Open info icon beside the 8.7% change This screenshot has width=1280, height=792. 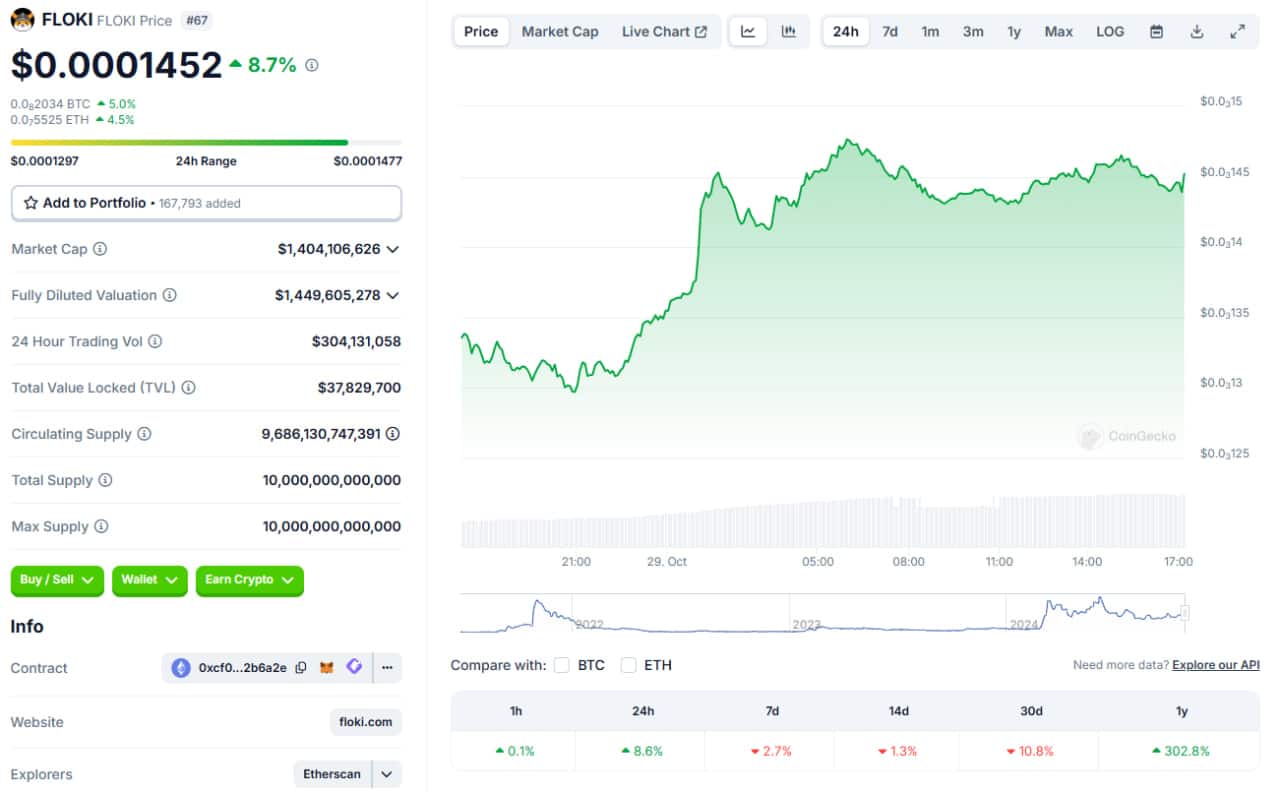(x=311, y=66)
